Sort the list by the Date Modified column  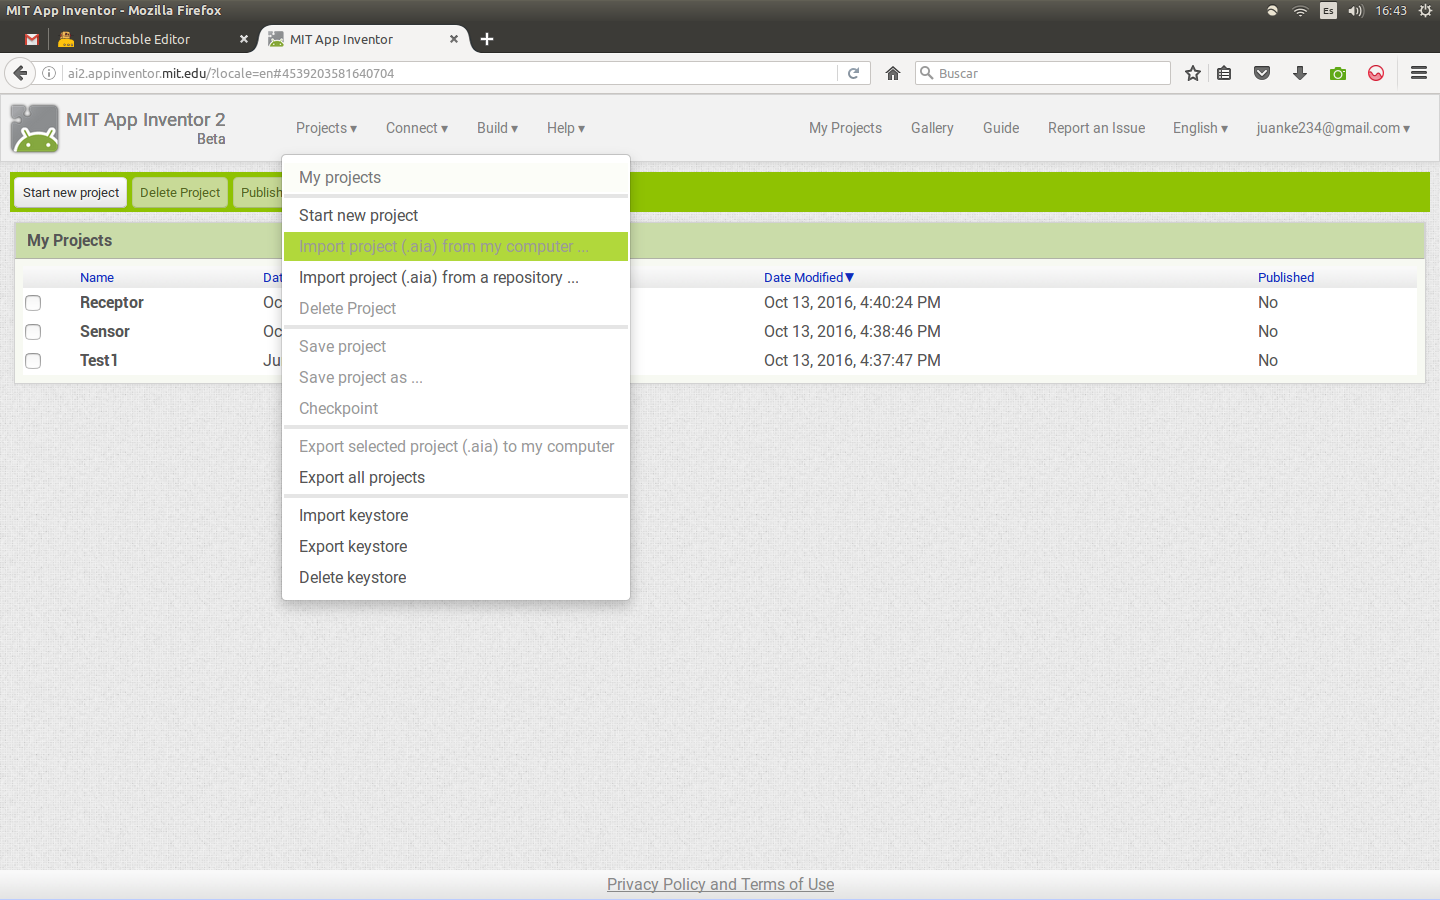click(x=808, y=277)
